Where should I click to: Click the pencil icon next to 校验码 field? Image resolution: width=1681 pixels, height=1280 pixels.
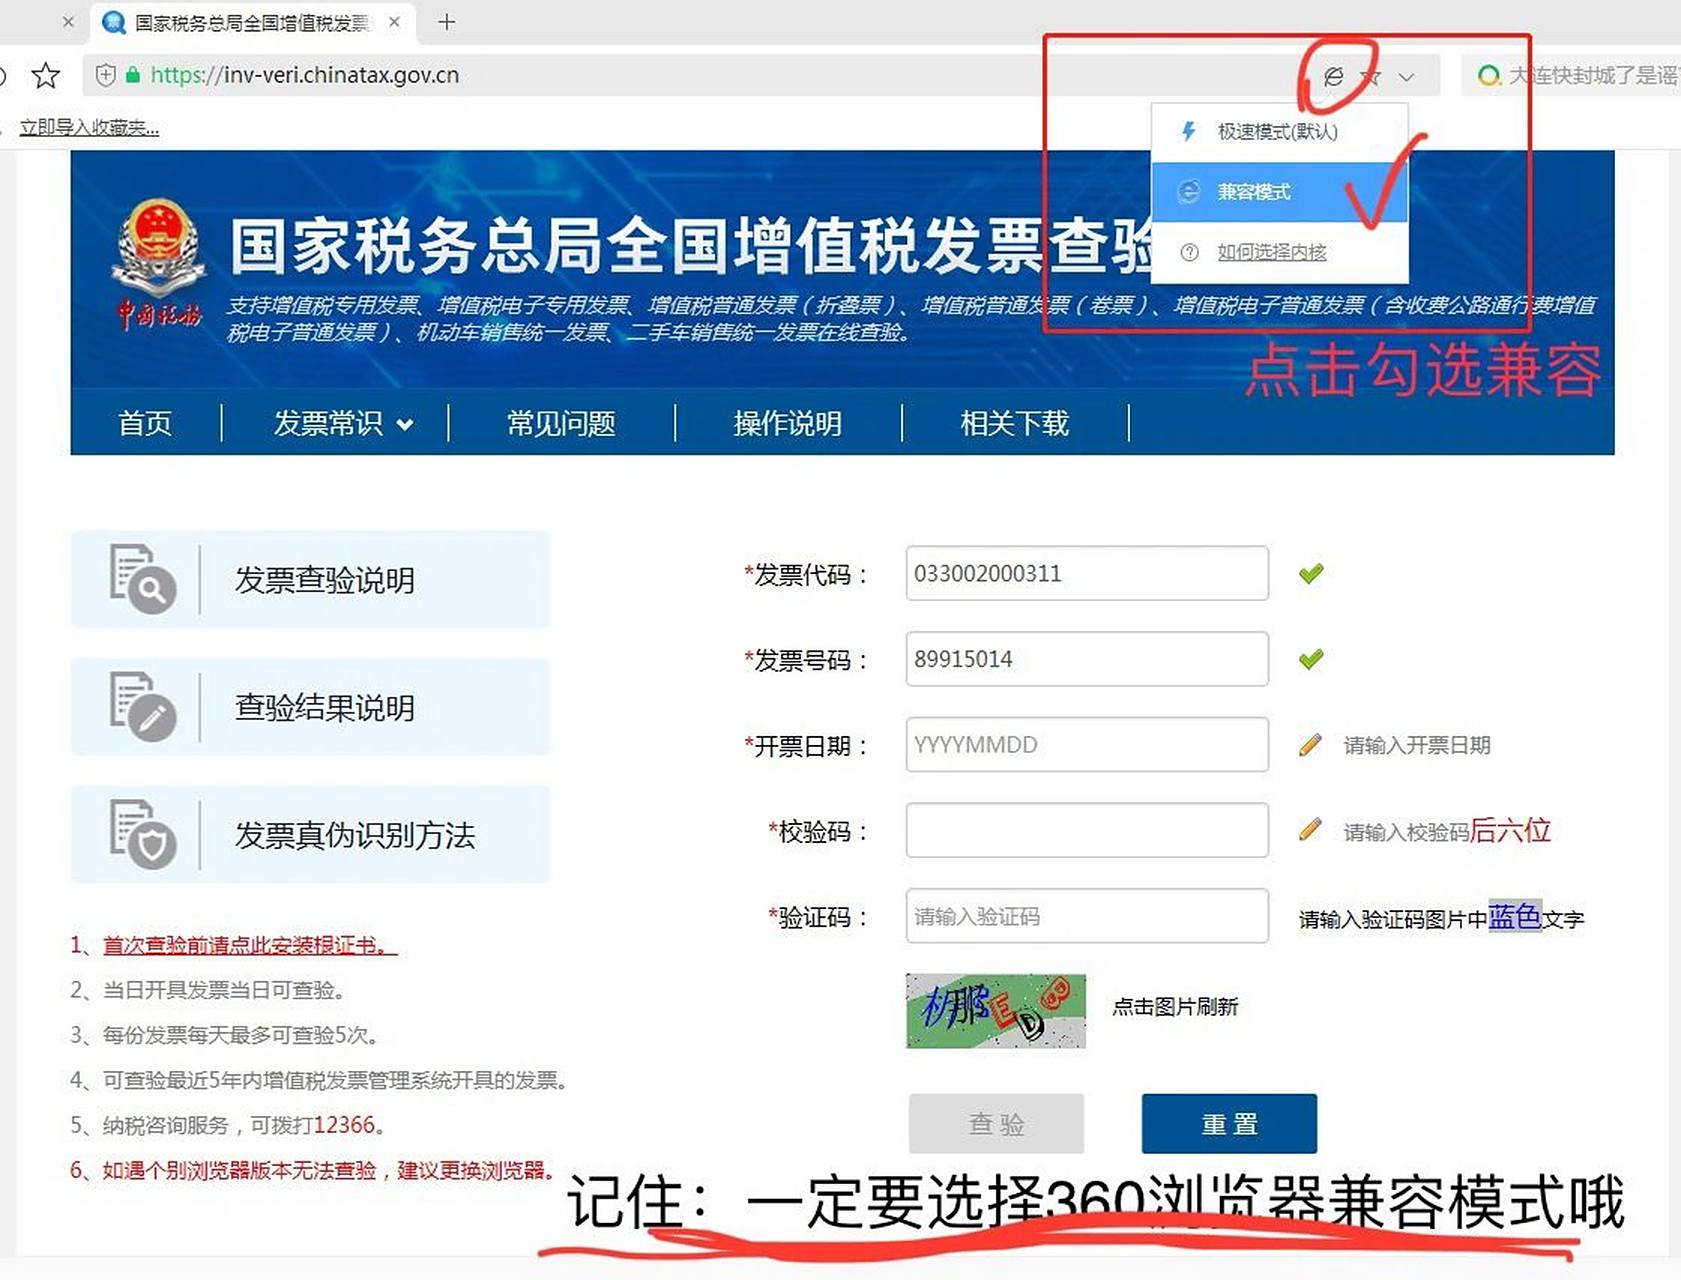(x=1310, y=830)
